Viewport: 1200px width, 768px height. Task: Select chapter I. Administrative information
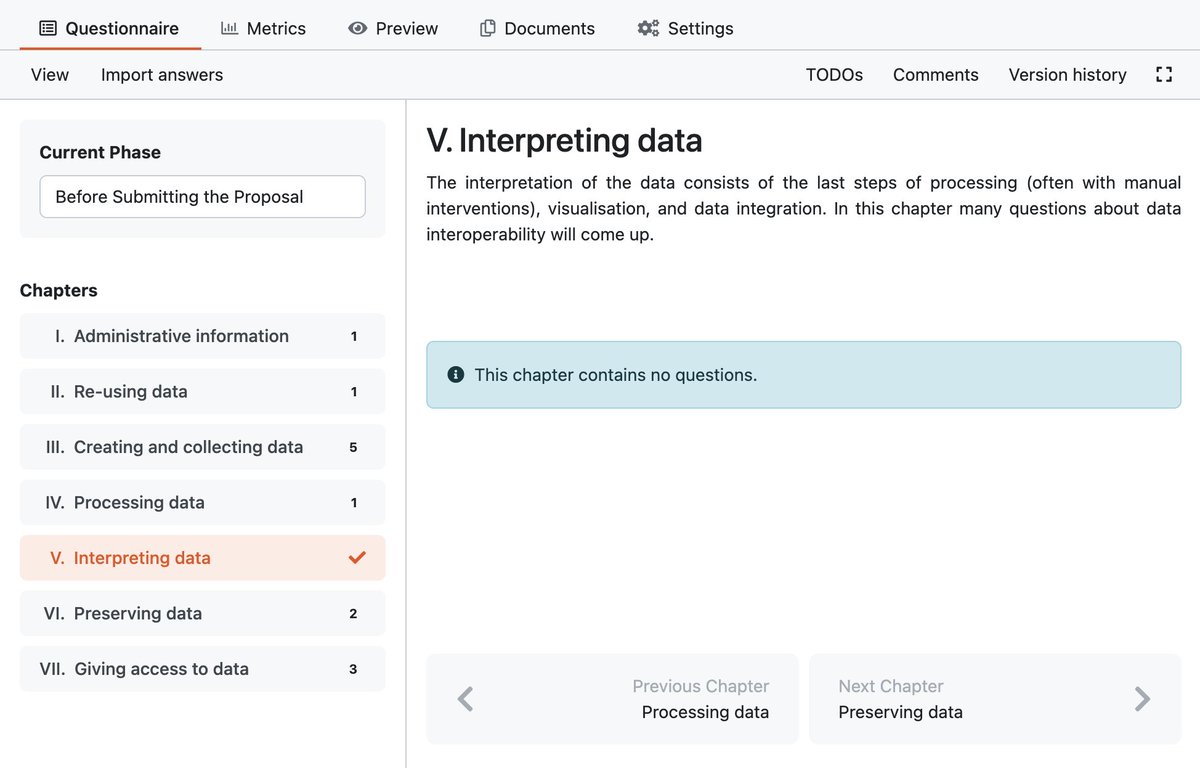click(x=181, y=336)
